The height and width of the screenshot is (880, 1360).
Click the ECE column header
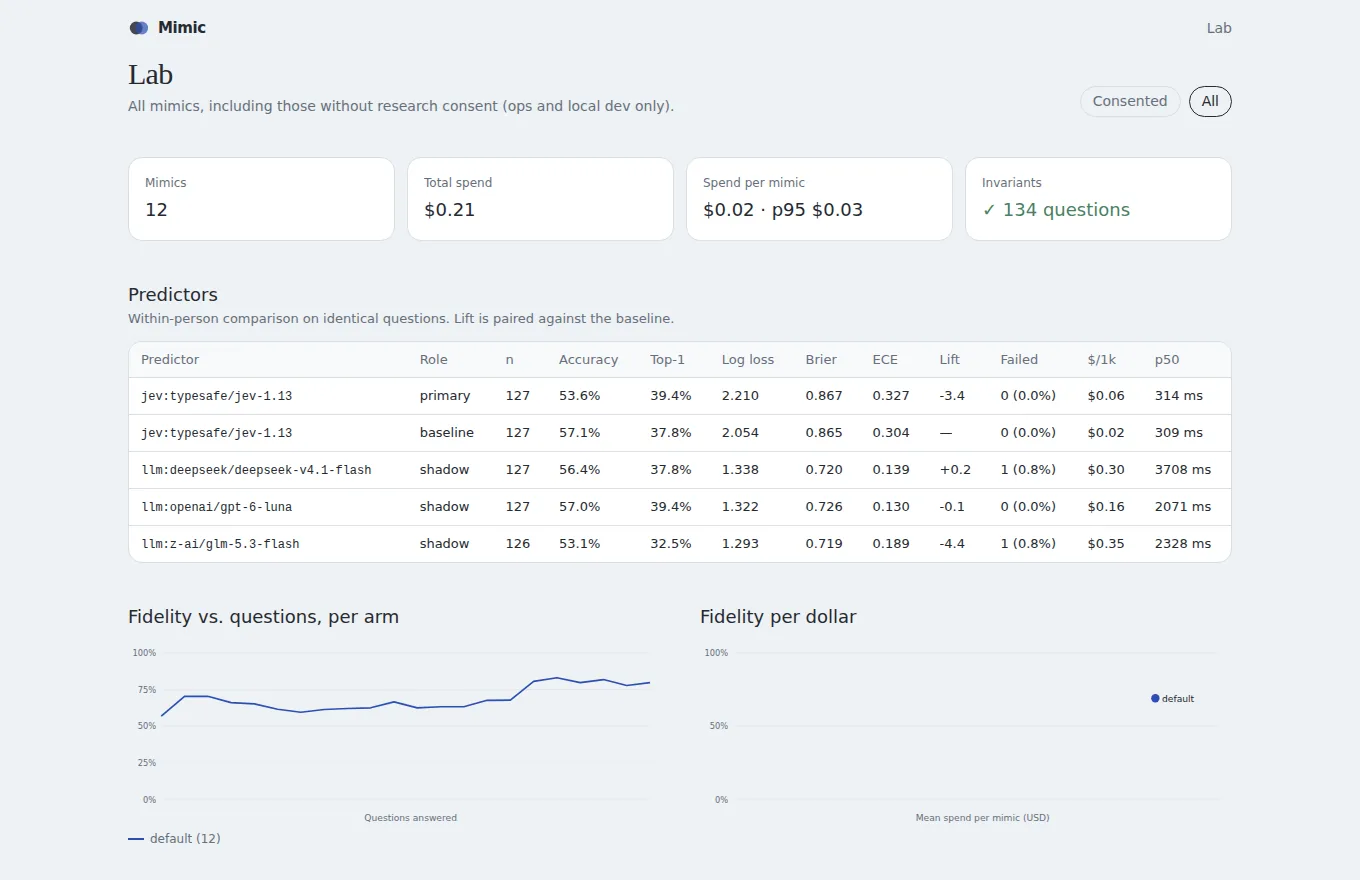885,360
